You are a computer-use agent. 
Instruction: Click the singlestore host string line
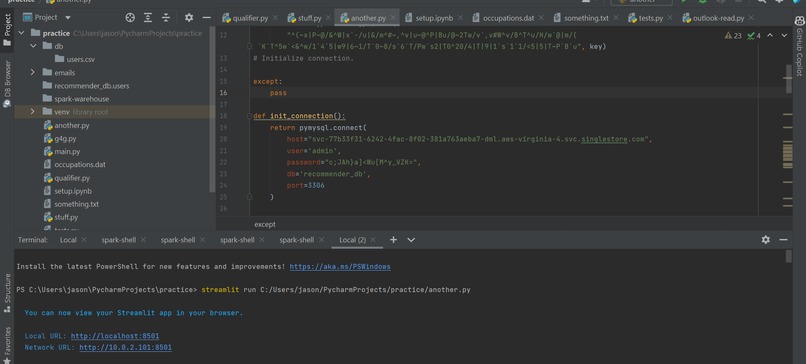coord(469,139)
